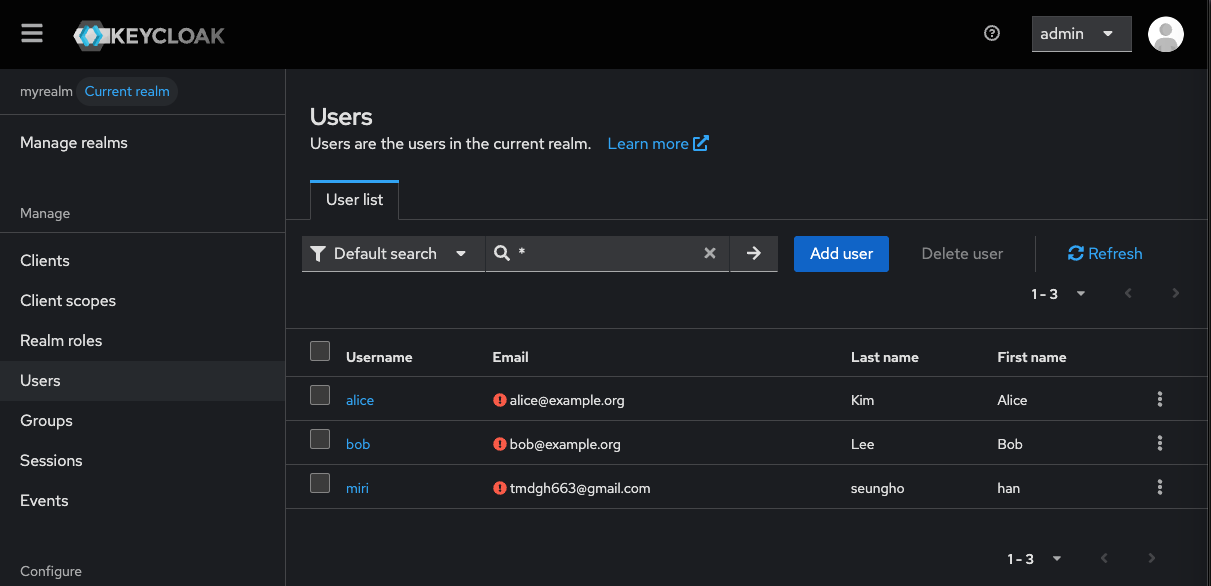
Task: Click the tmdgh663@gmail.com email cell
Action: (x=580, y=488)
